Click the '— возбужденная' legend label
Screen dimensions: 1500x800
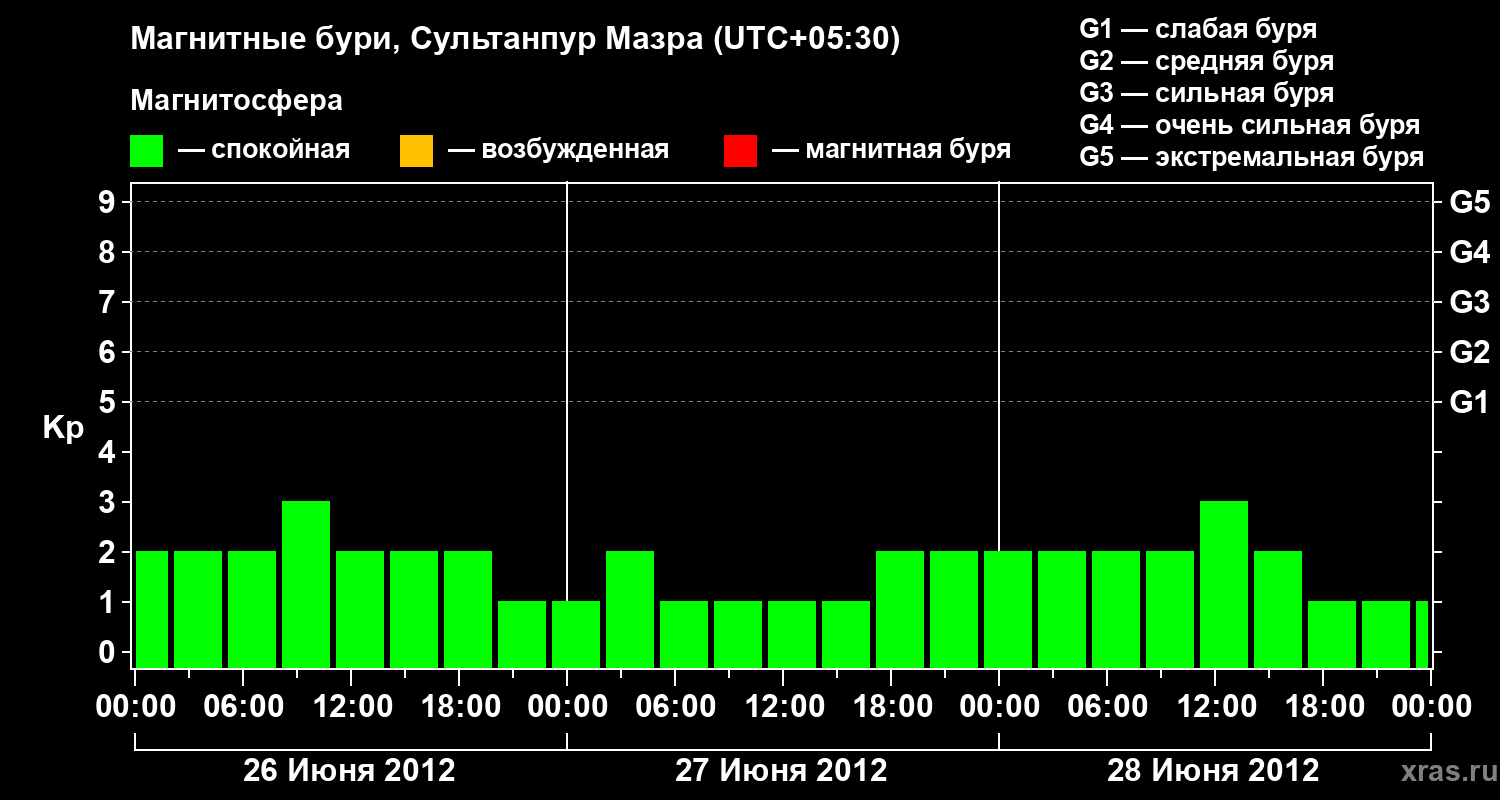[558, 151]
